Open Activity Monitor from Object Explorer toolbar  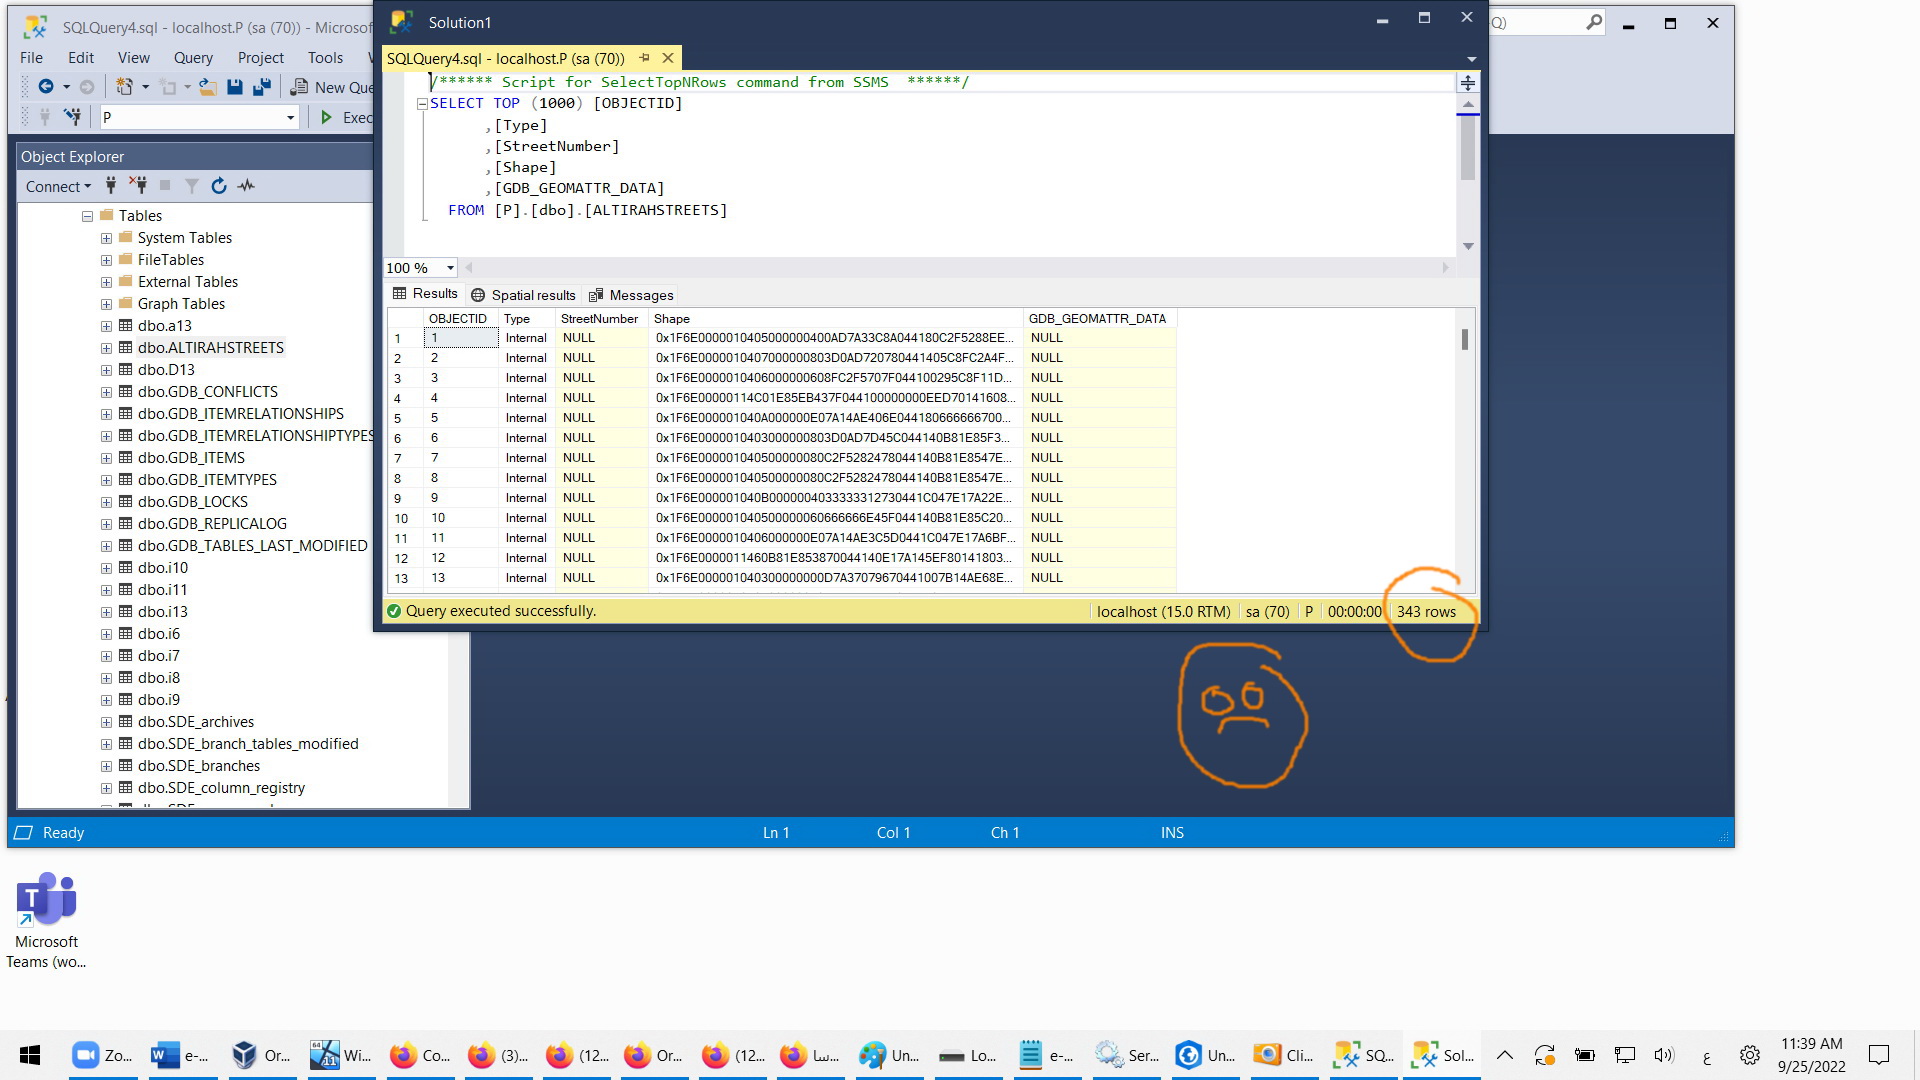tap(247, 186)
